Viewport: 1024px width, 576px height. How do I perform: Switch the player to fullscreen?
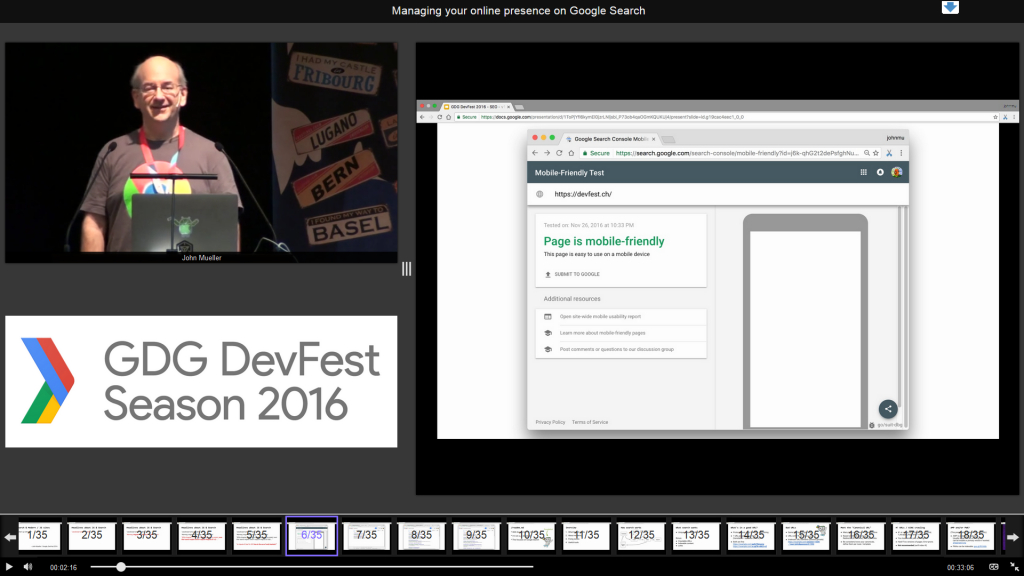(1014, 567)
